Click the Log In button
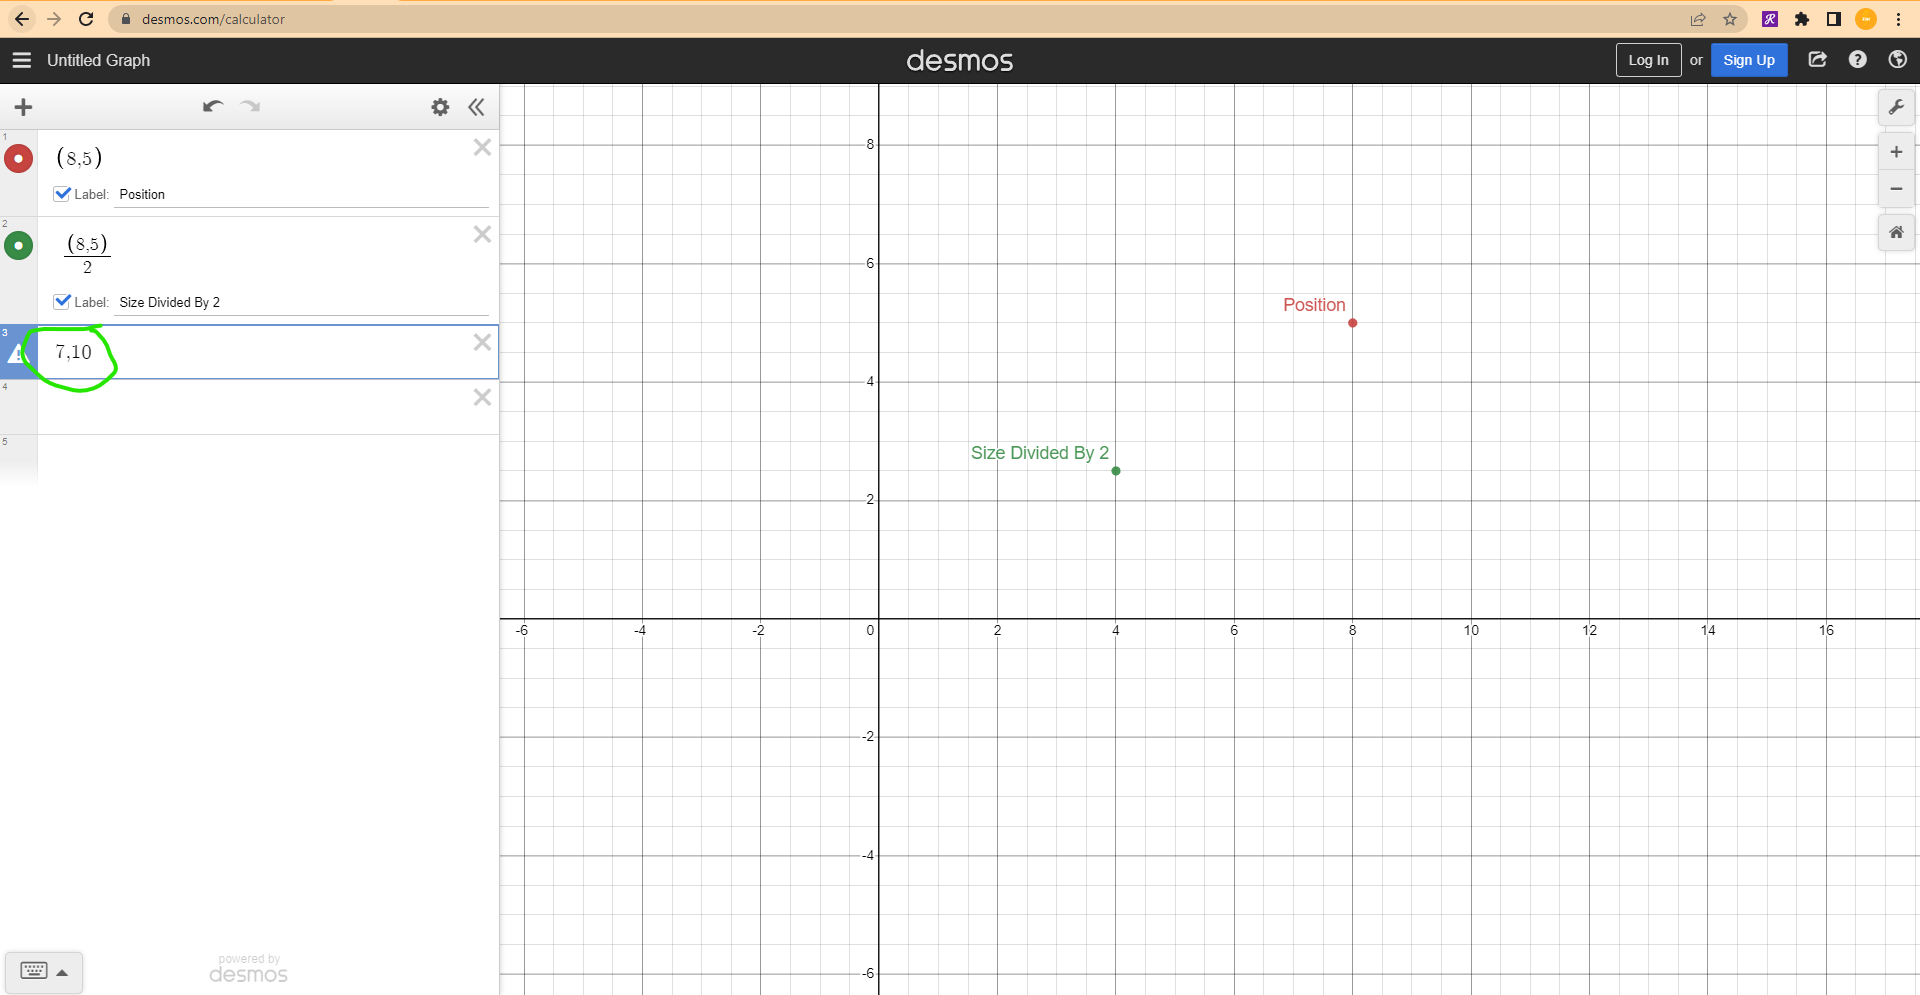Image resolution: width=1920 pixels, height=995 pixels. tap(1648, 59)
